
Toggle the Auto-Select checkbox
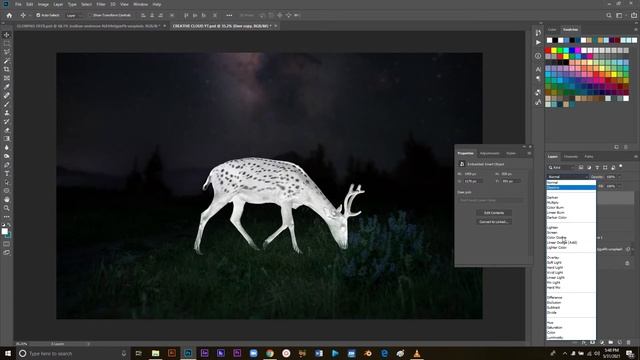pyautogui.click(x=38, y=15)
